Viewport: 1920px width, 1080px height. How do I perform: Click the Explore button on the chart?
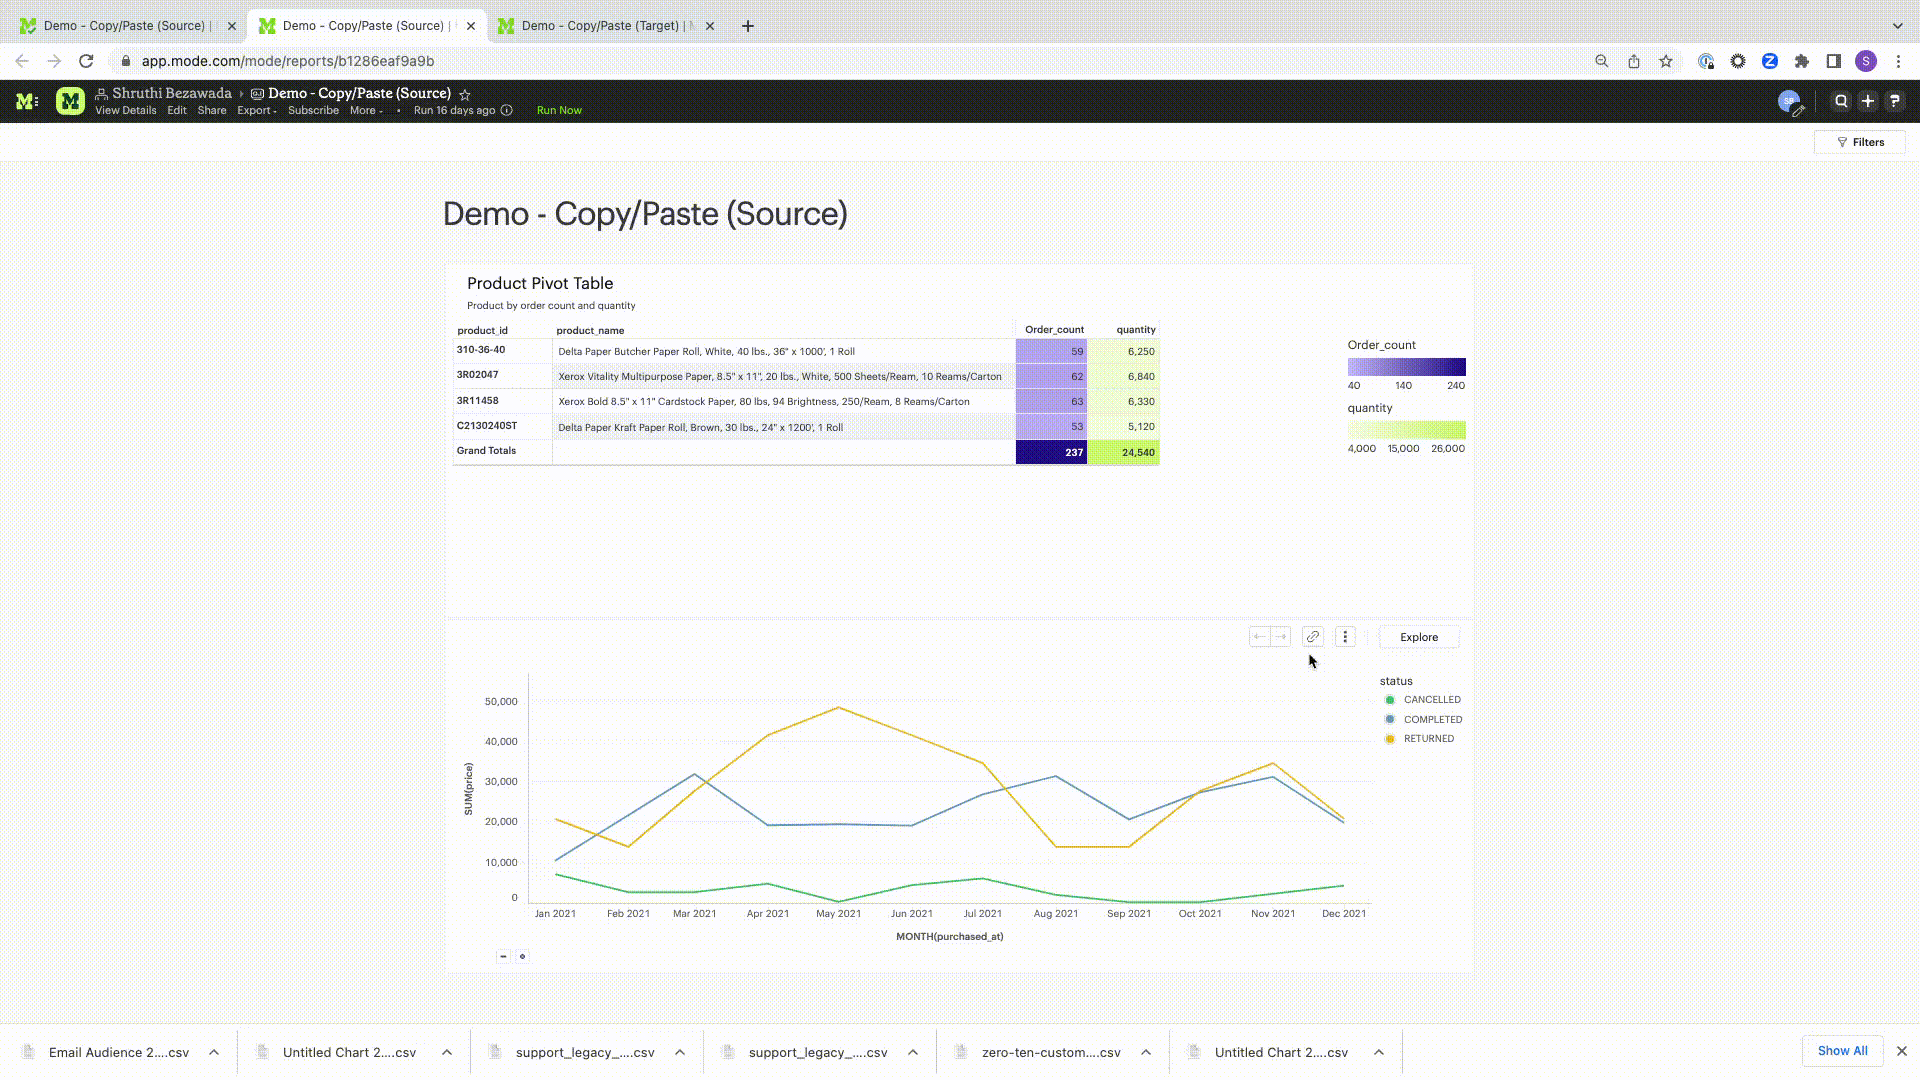click(x=1419, y=637)
